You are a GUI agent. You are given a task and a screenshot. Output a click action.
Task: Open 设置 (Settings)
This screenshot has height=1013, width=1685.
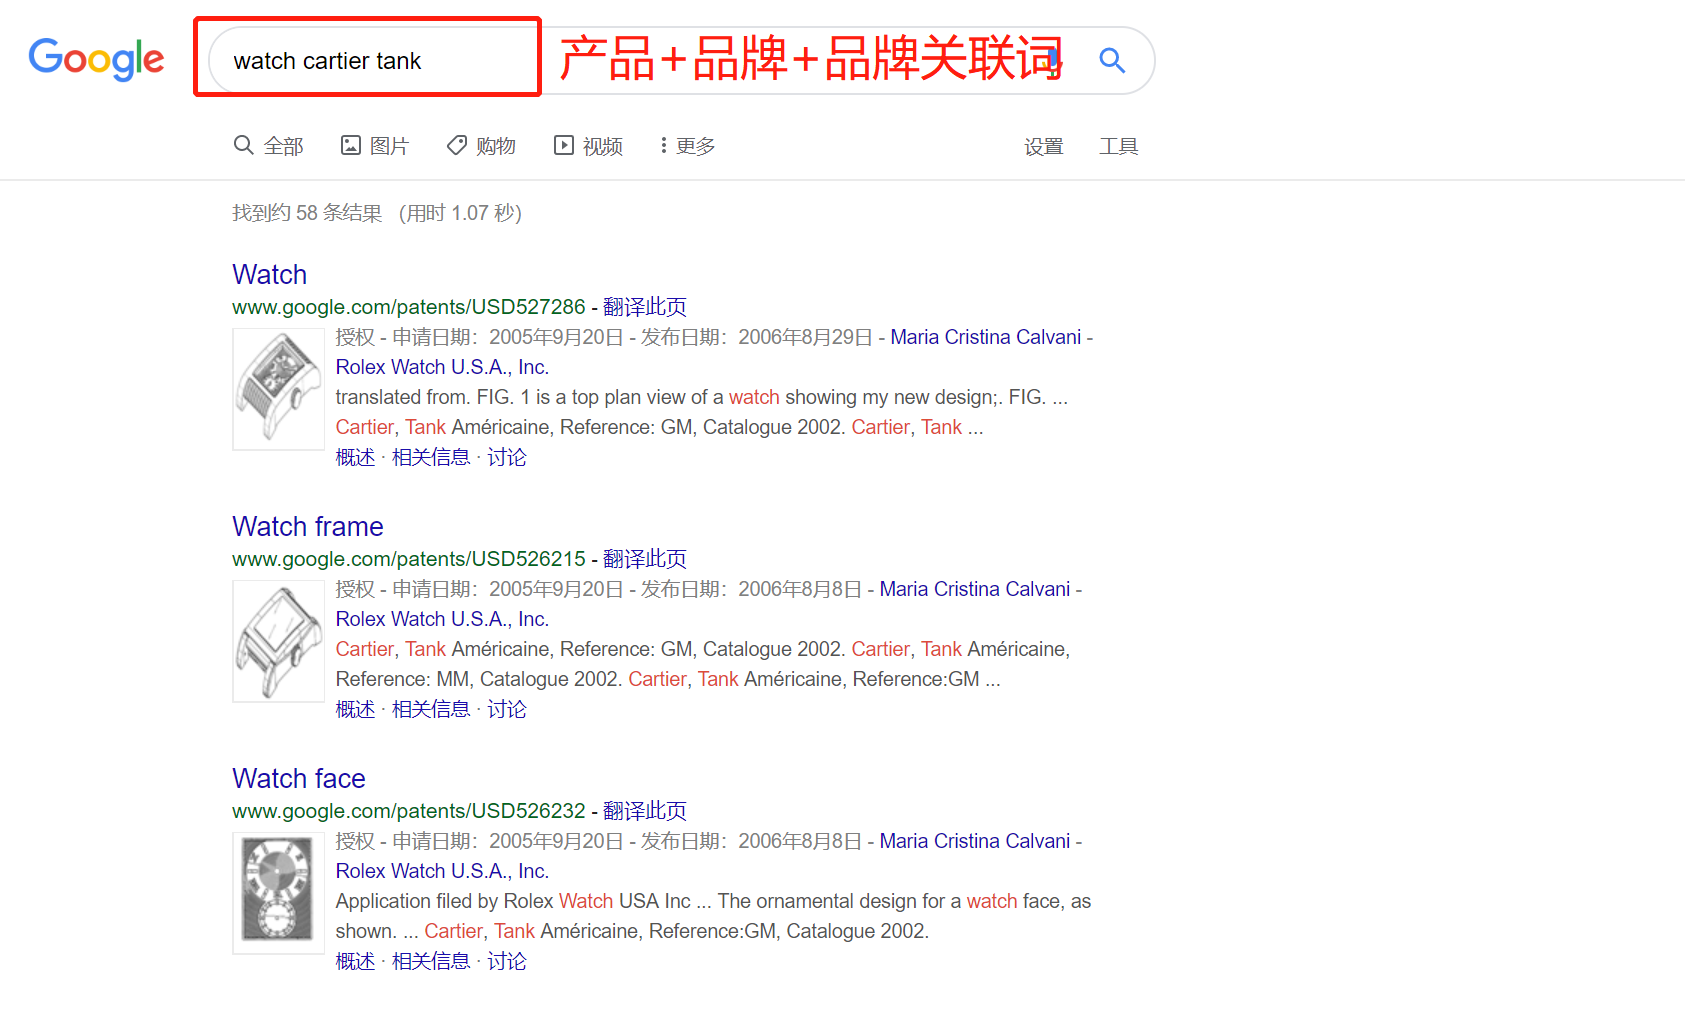1043,147
